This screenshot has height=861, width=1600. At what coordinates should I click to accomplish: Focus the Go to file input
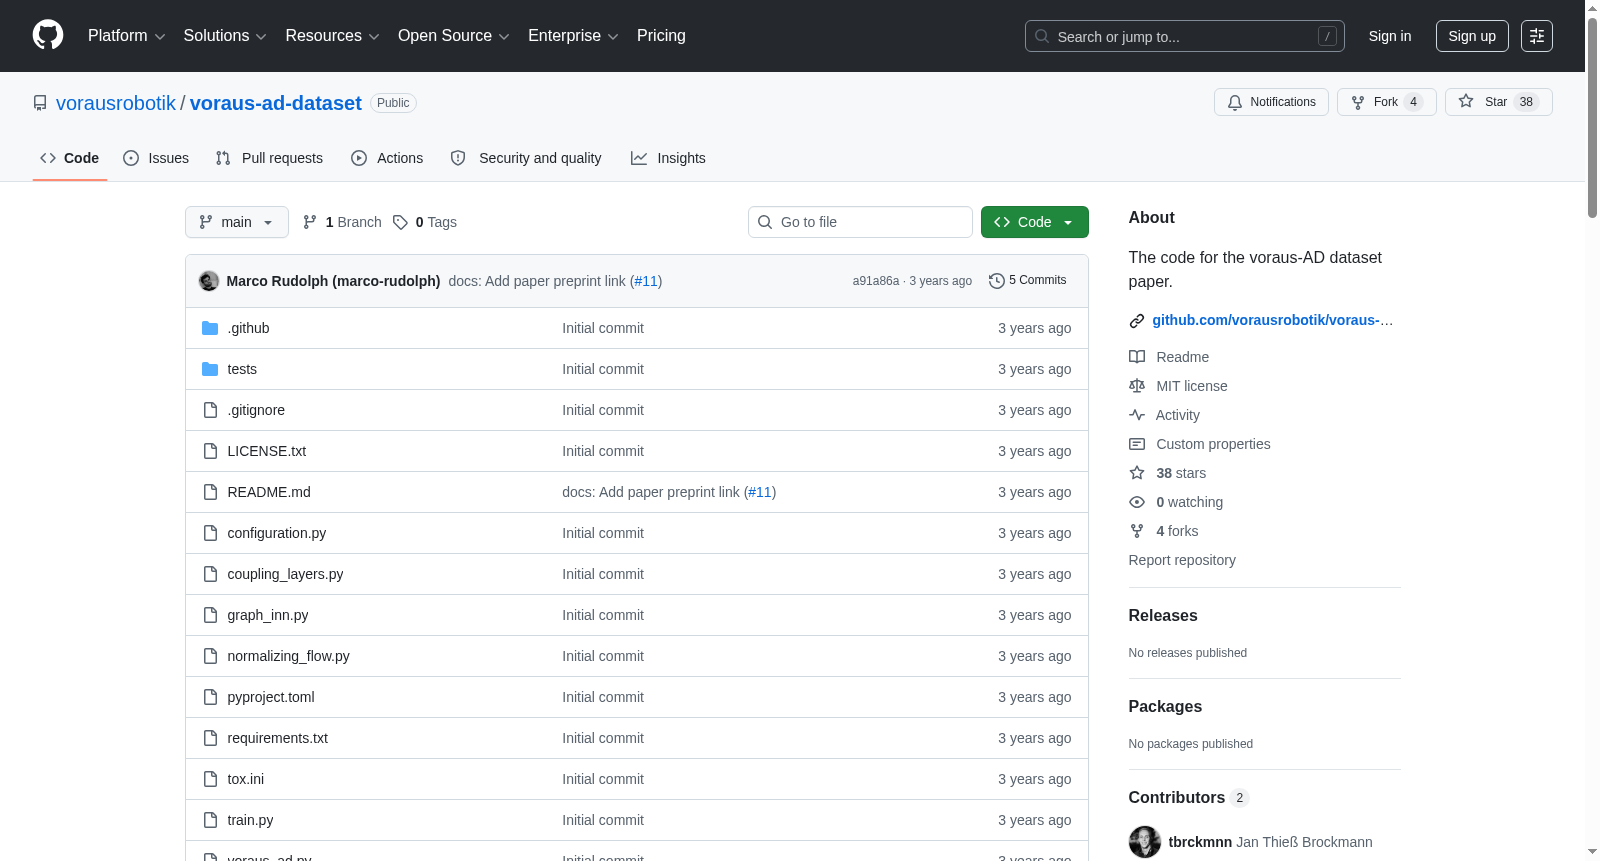tap(860, 222)
